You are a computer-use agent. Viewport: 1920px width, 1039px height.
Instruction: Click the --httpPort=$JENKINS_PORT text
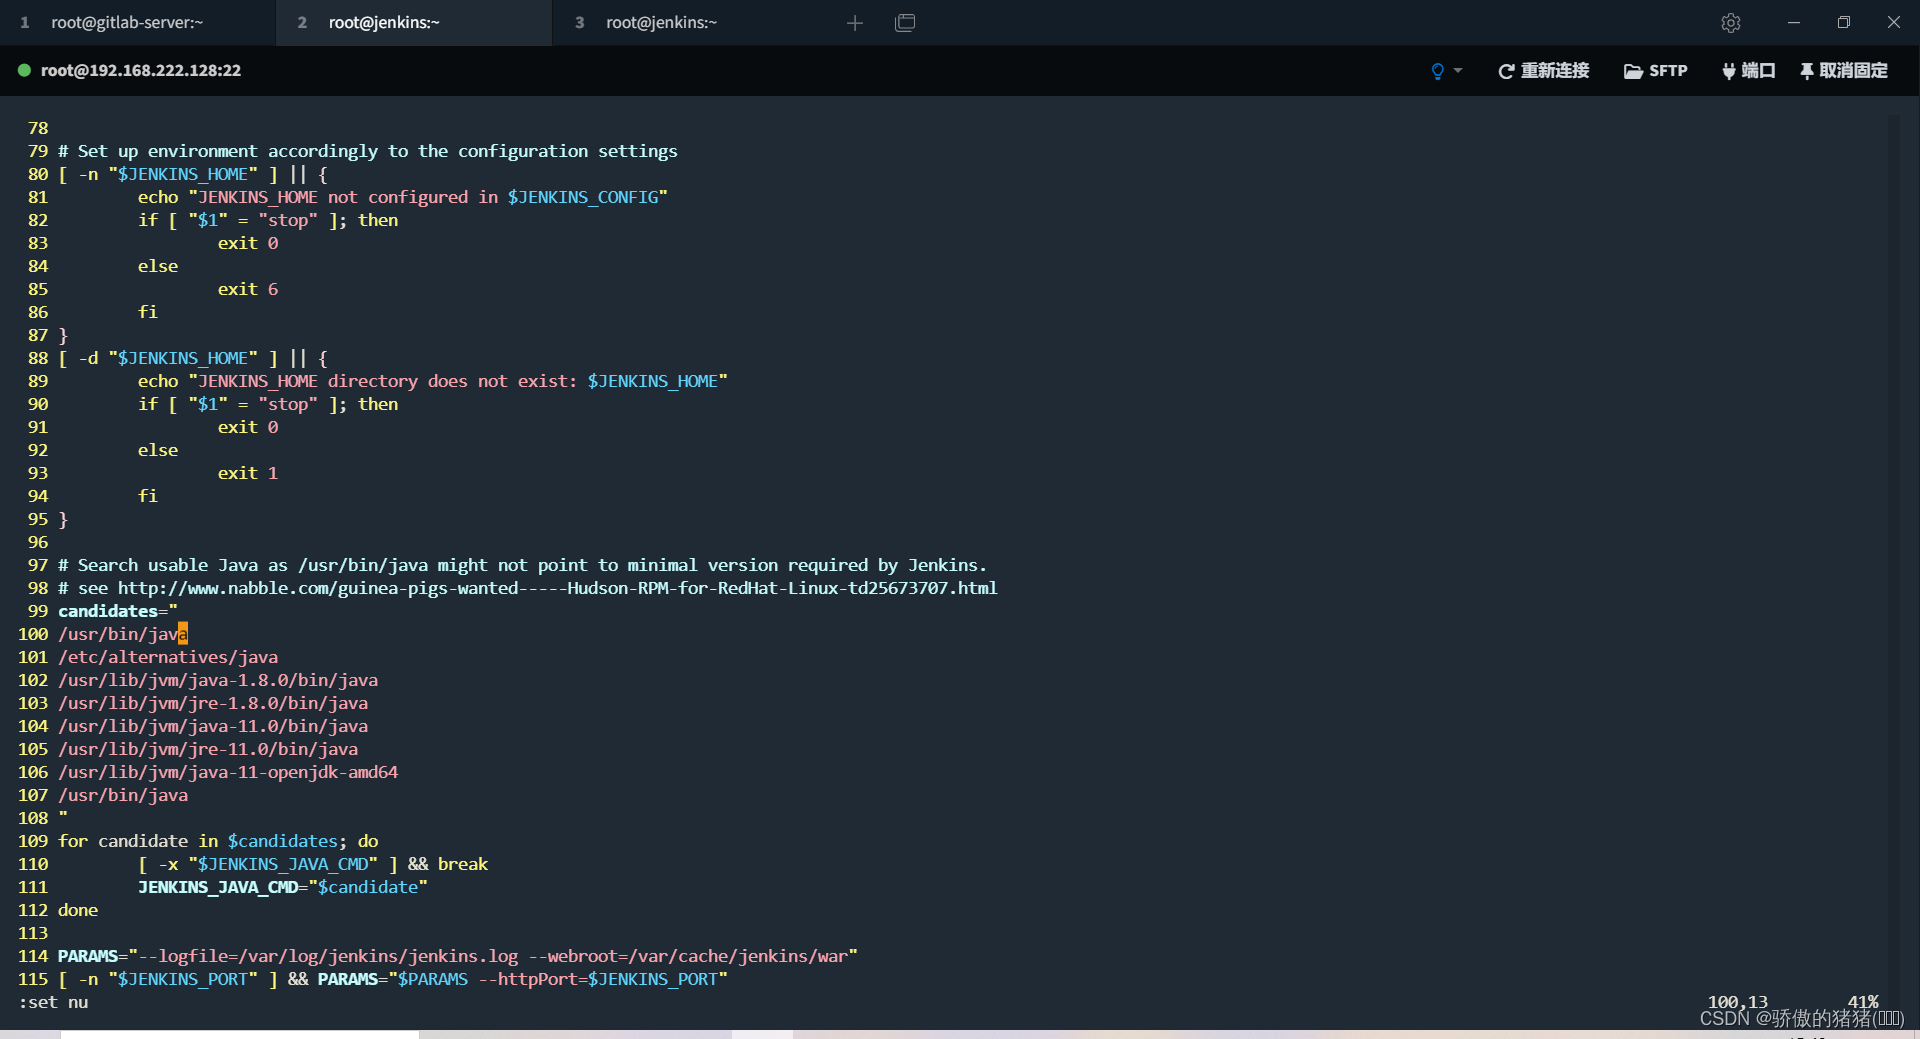[x=598, y=979]
